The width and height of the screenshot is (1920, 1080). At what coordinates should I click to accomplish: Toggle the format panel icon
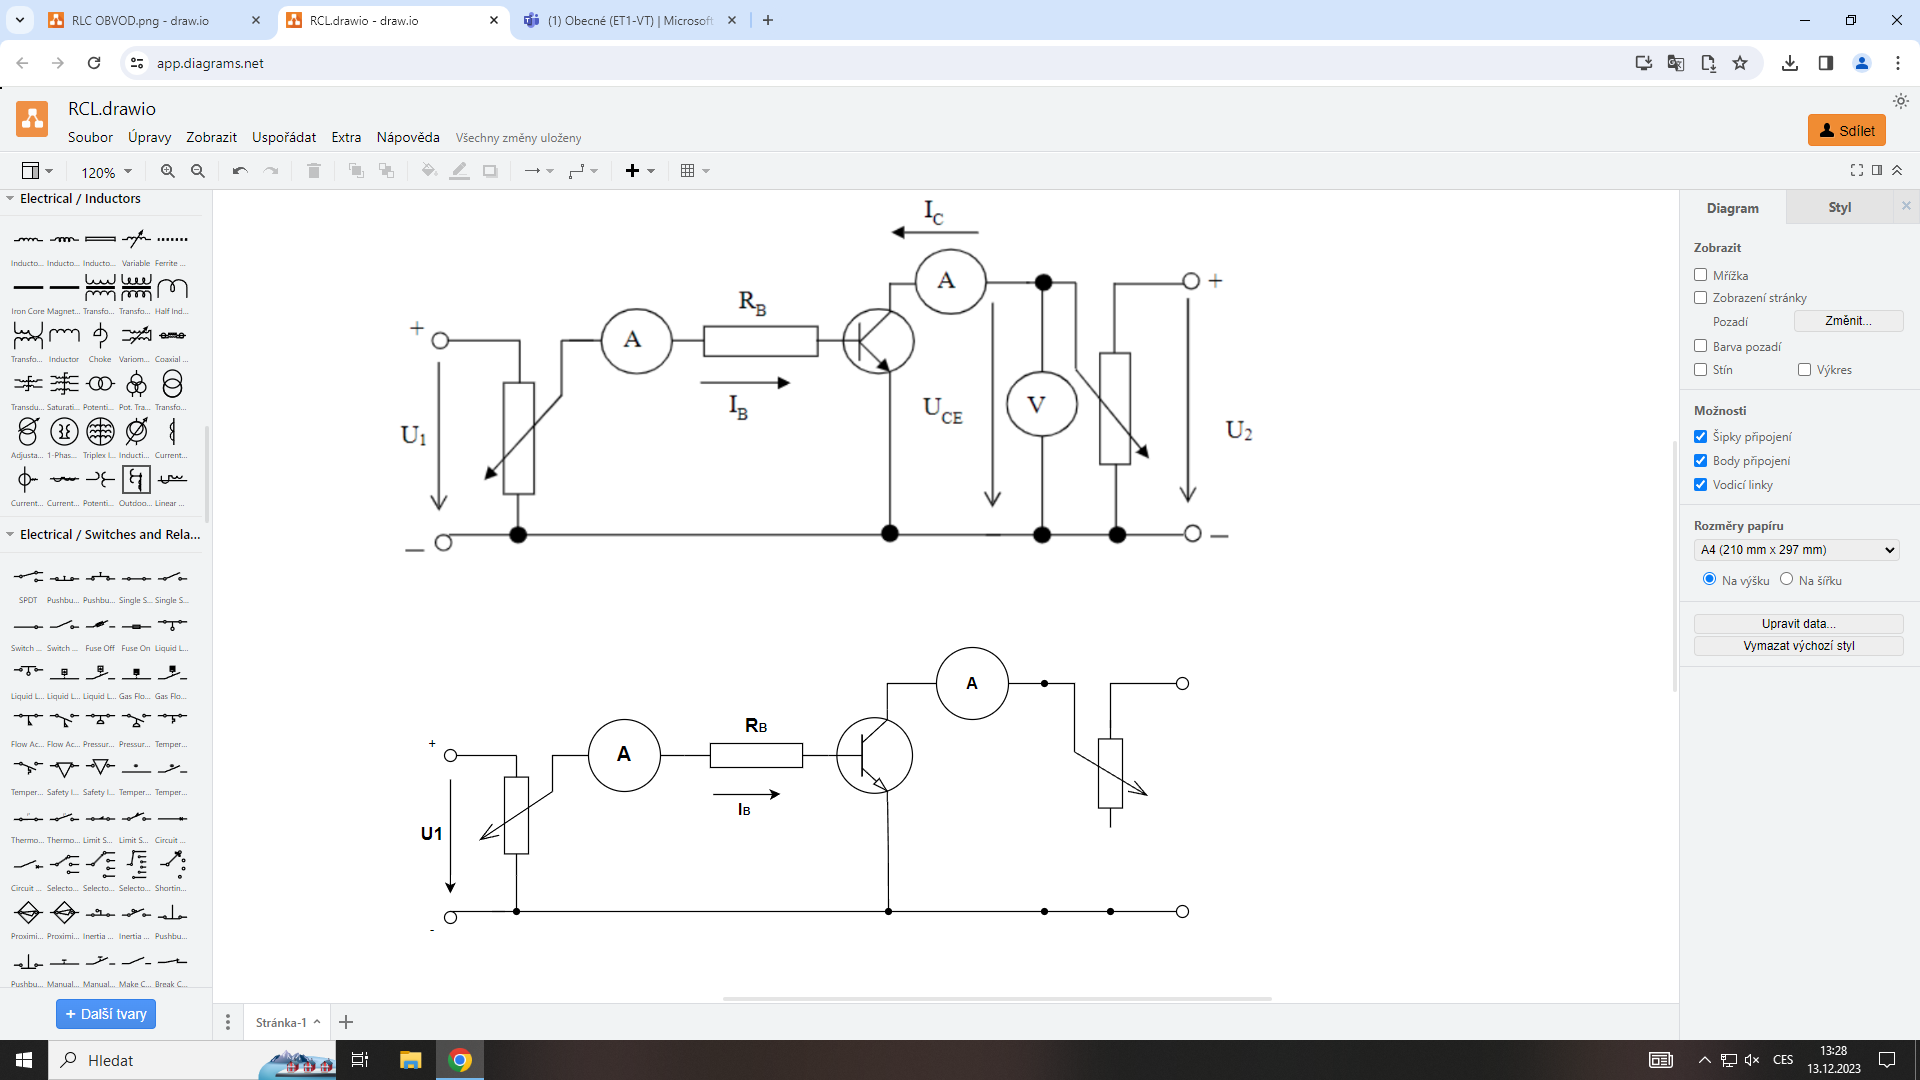tap(1877, 170)
